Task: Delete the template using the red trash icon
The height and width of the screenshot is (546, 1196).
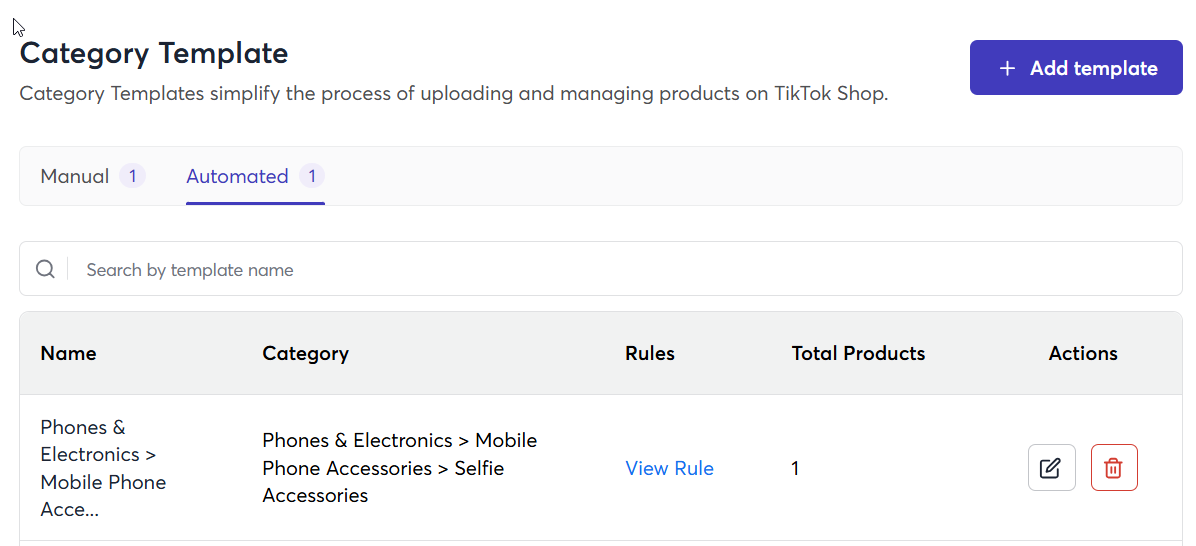Action: pos(1114,467)
